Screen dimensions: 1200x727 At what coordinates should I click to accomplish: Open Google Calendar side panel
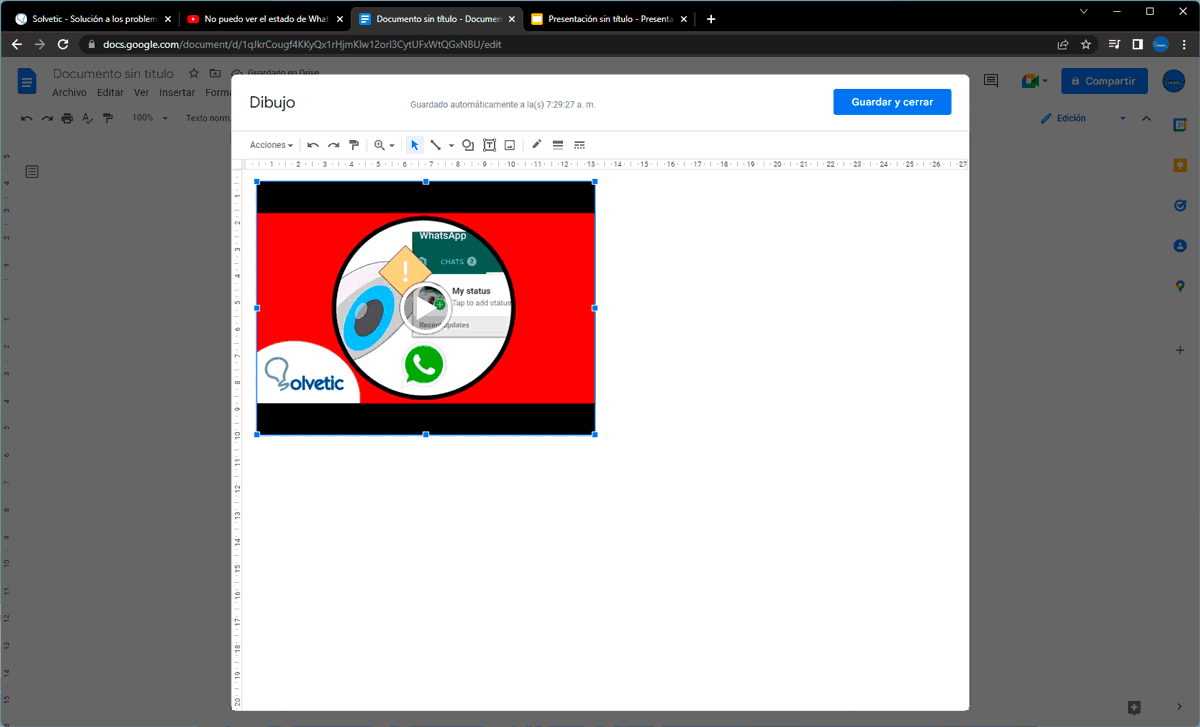pyautogui.click(x=1180, y=123)
